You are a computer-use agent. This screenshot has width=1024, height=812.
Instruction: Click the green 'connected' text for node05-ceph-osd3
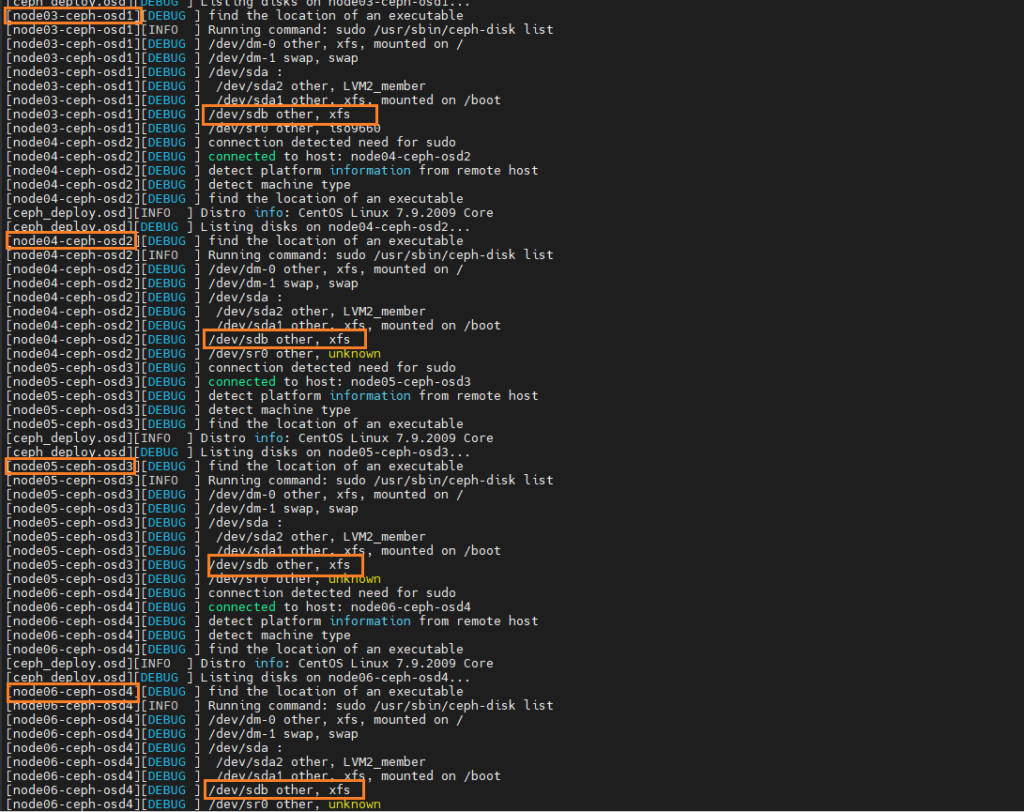pyautogui.click(x=241, y=381)
